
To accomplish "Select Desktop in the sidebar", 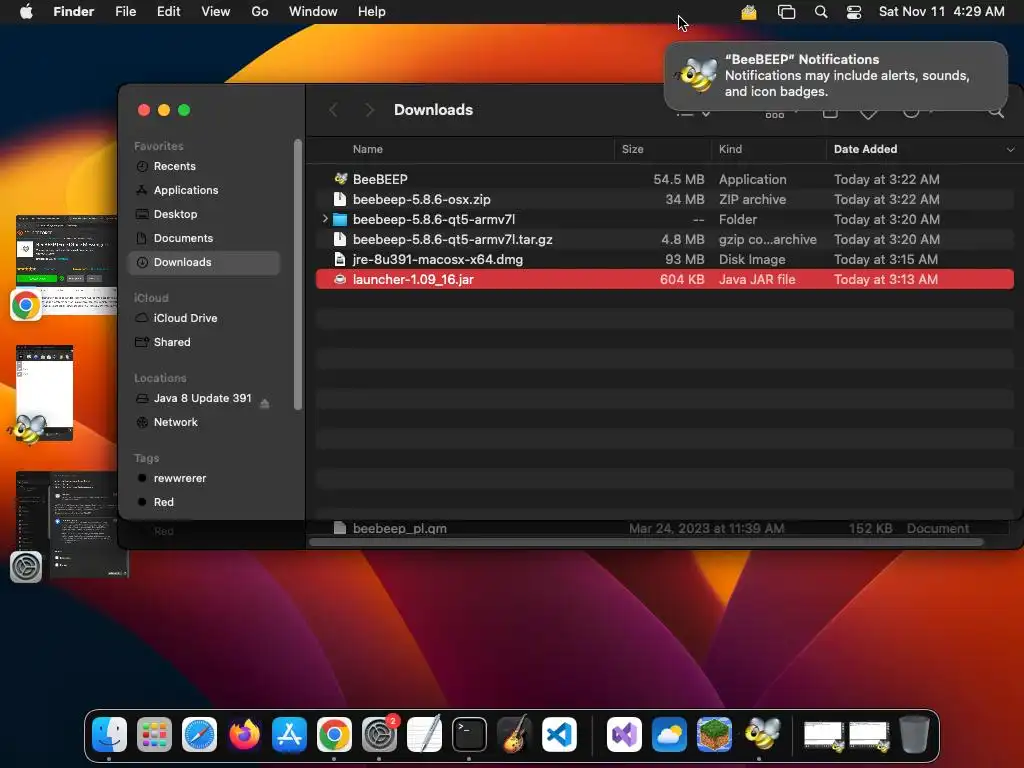I will (x=204, y=214).
